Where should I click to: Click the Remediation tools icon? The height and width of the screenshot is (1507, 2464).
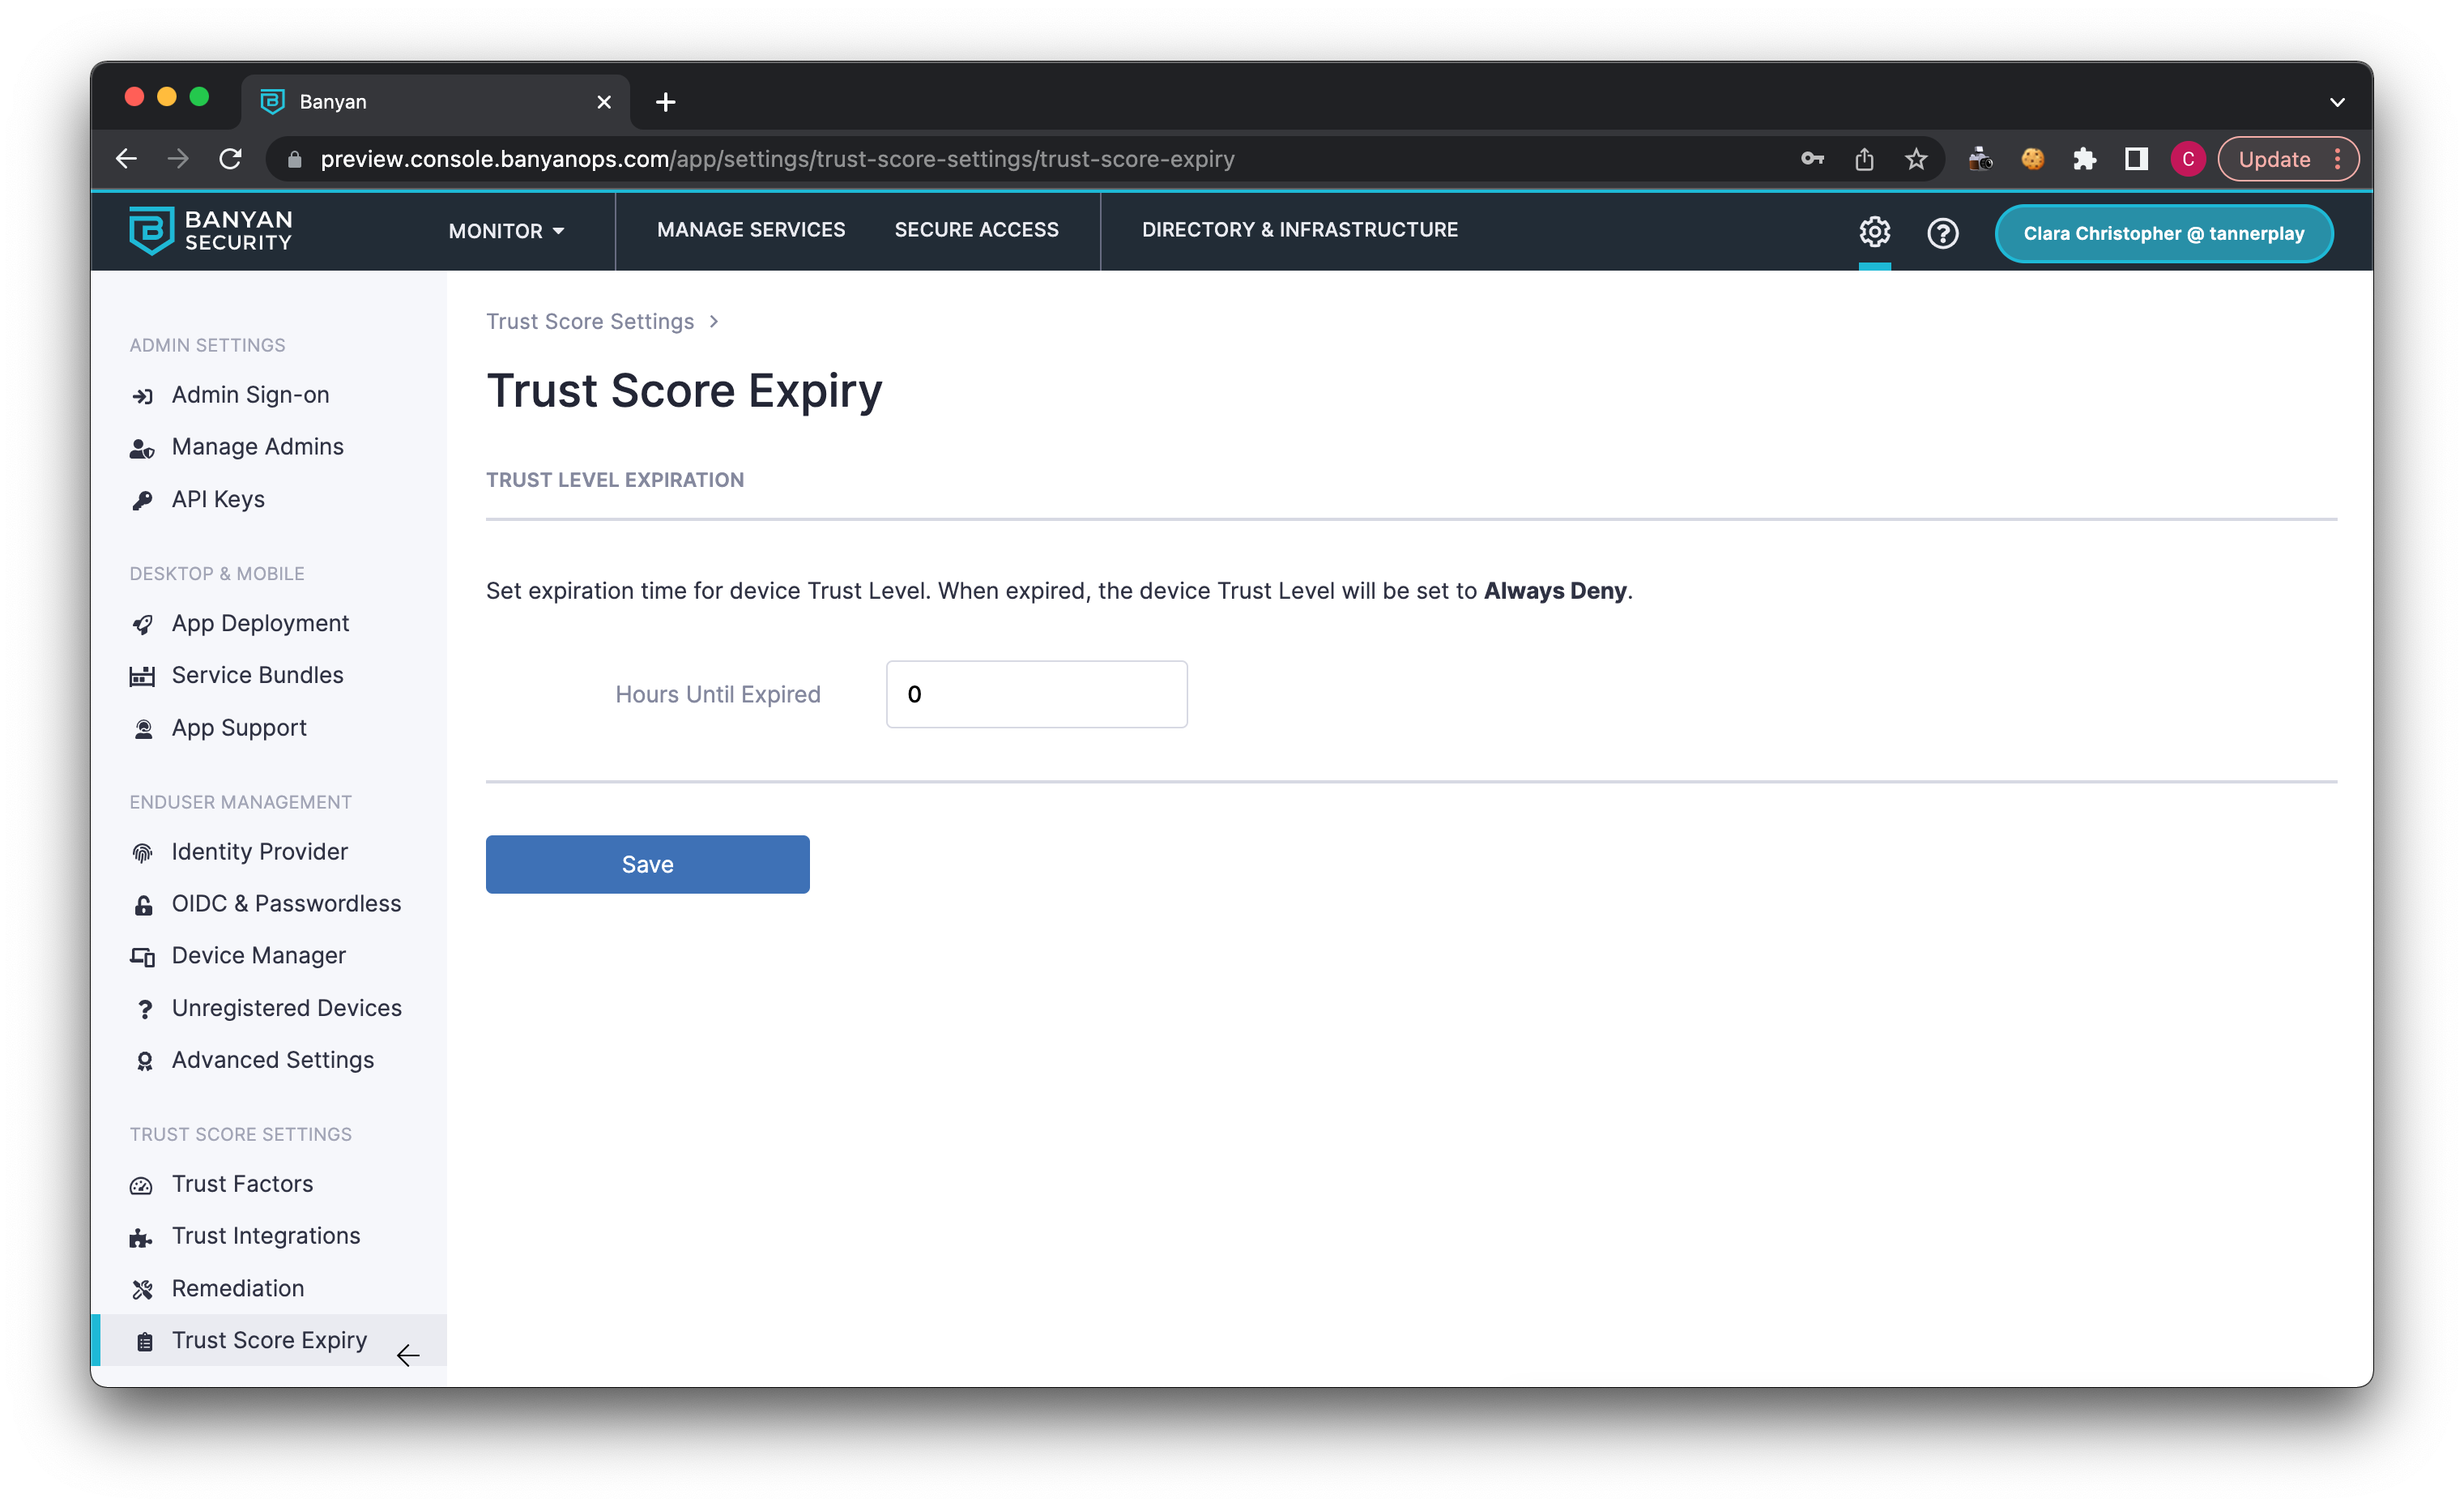(143, 1289)
